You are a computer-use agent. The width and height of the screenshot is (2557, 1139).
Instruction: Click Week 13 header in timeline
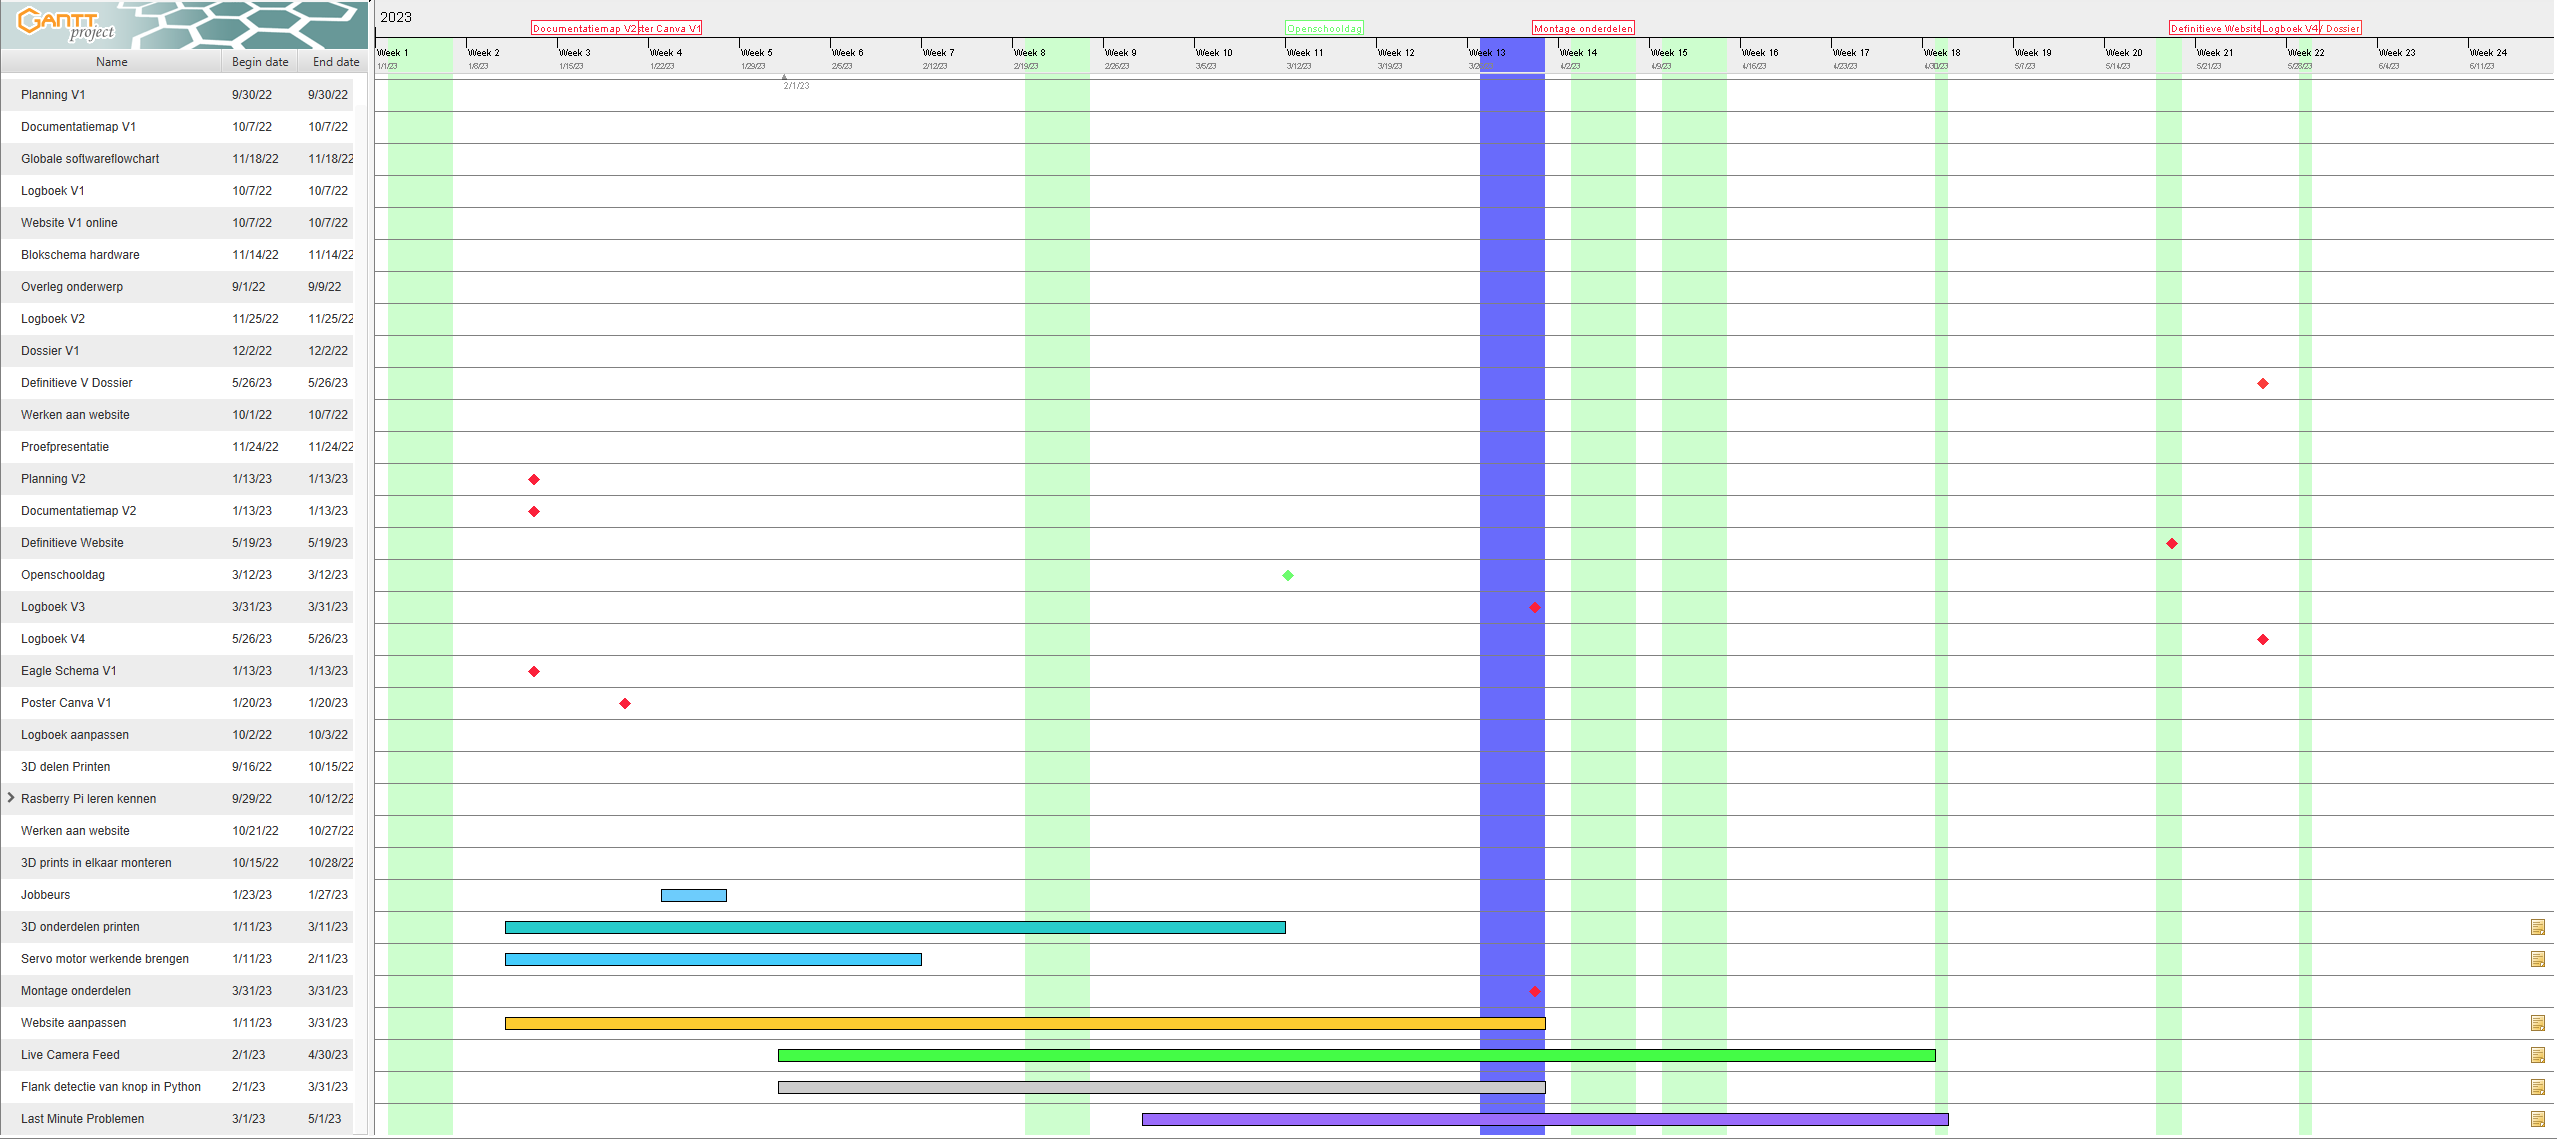(1487, 53)
